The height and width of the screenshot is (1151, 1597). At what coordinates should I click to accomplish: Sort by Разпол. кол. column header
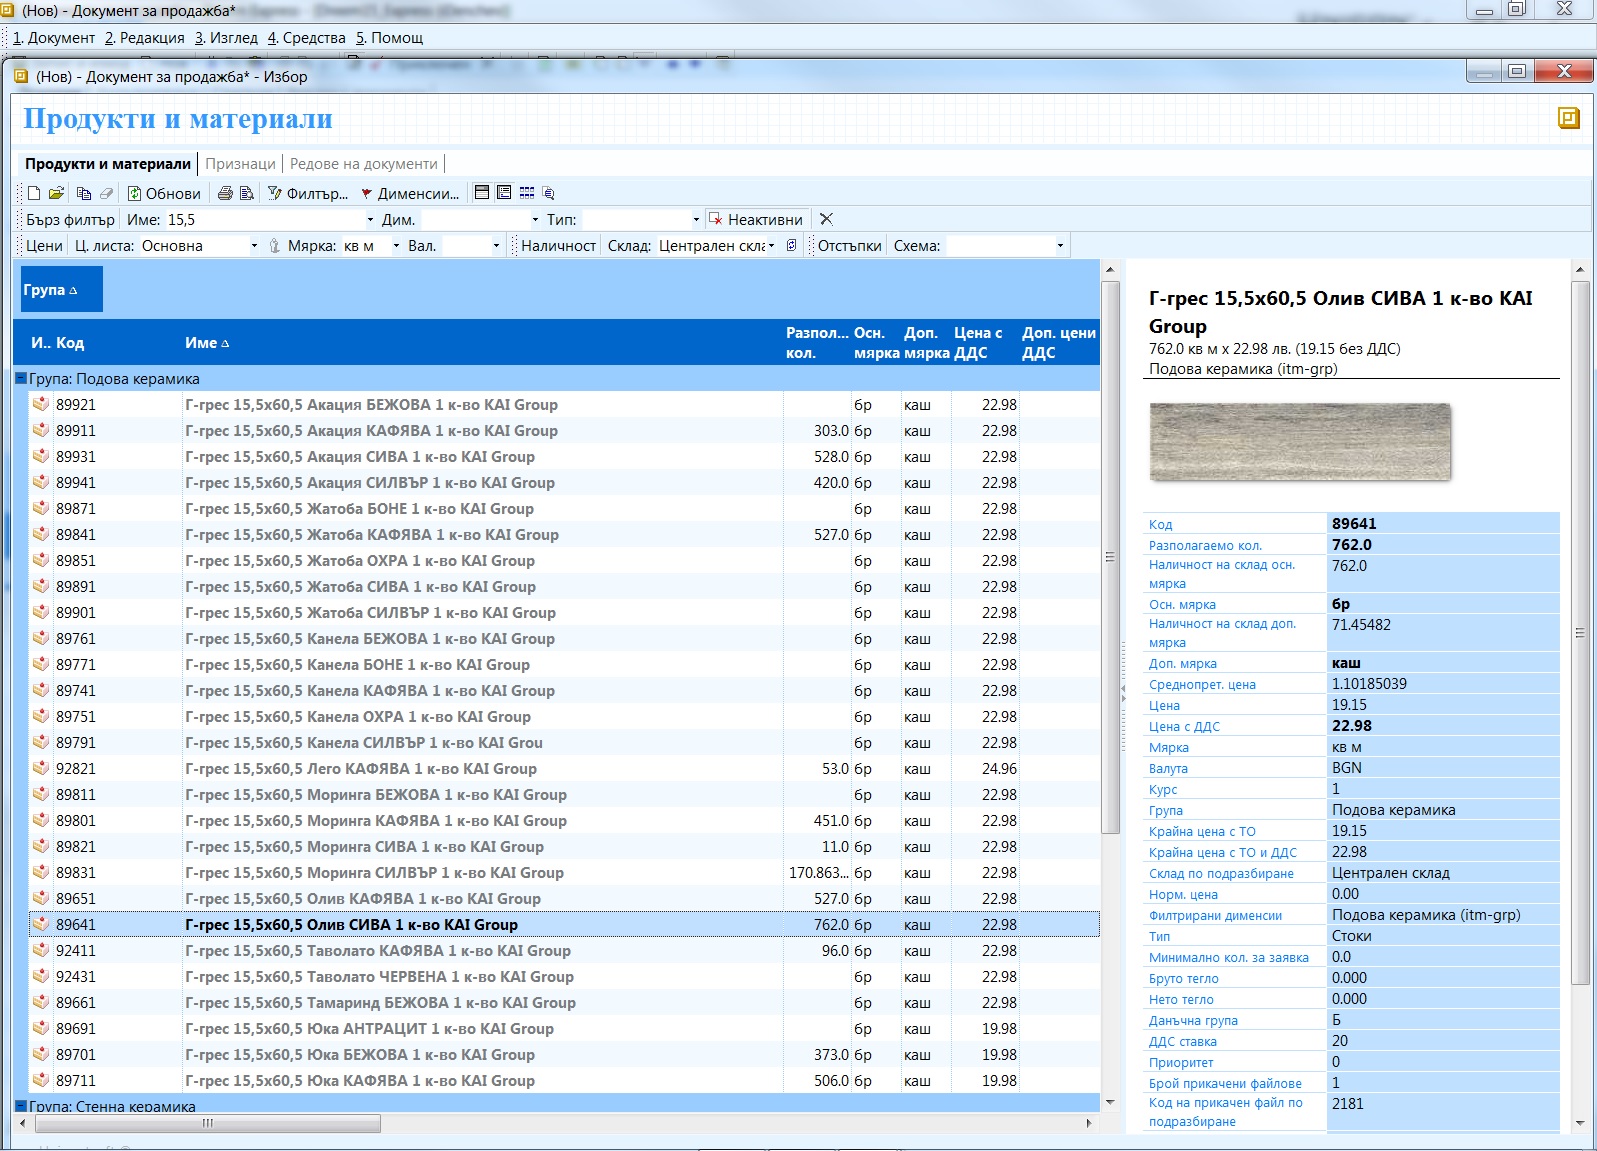click(816, 343)
